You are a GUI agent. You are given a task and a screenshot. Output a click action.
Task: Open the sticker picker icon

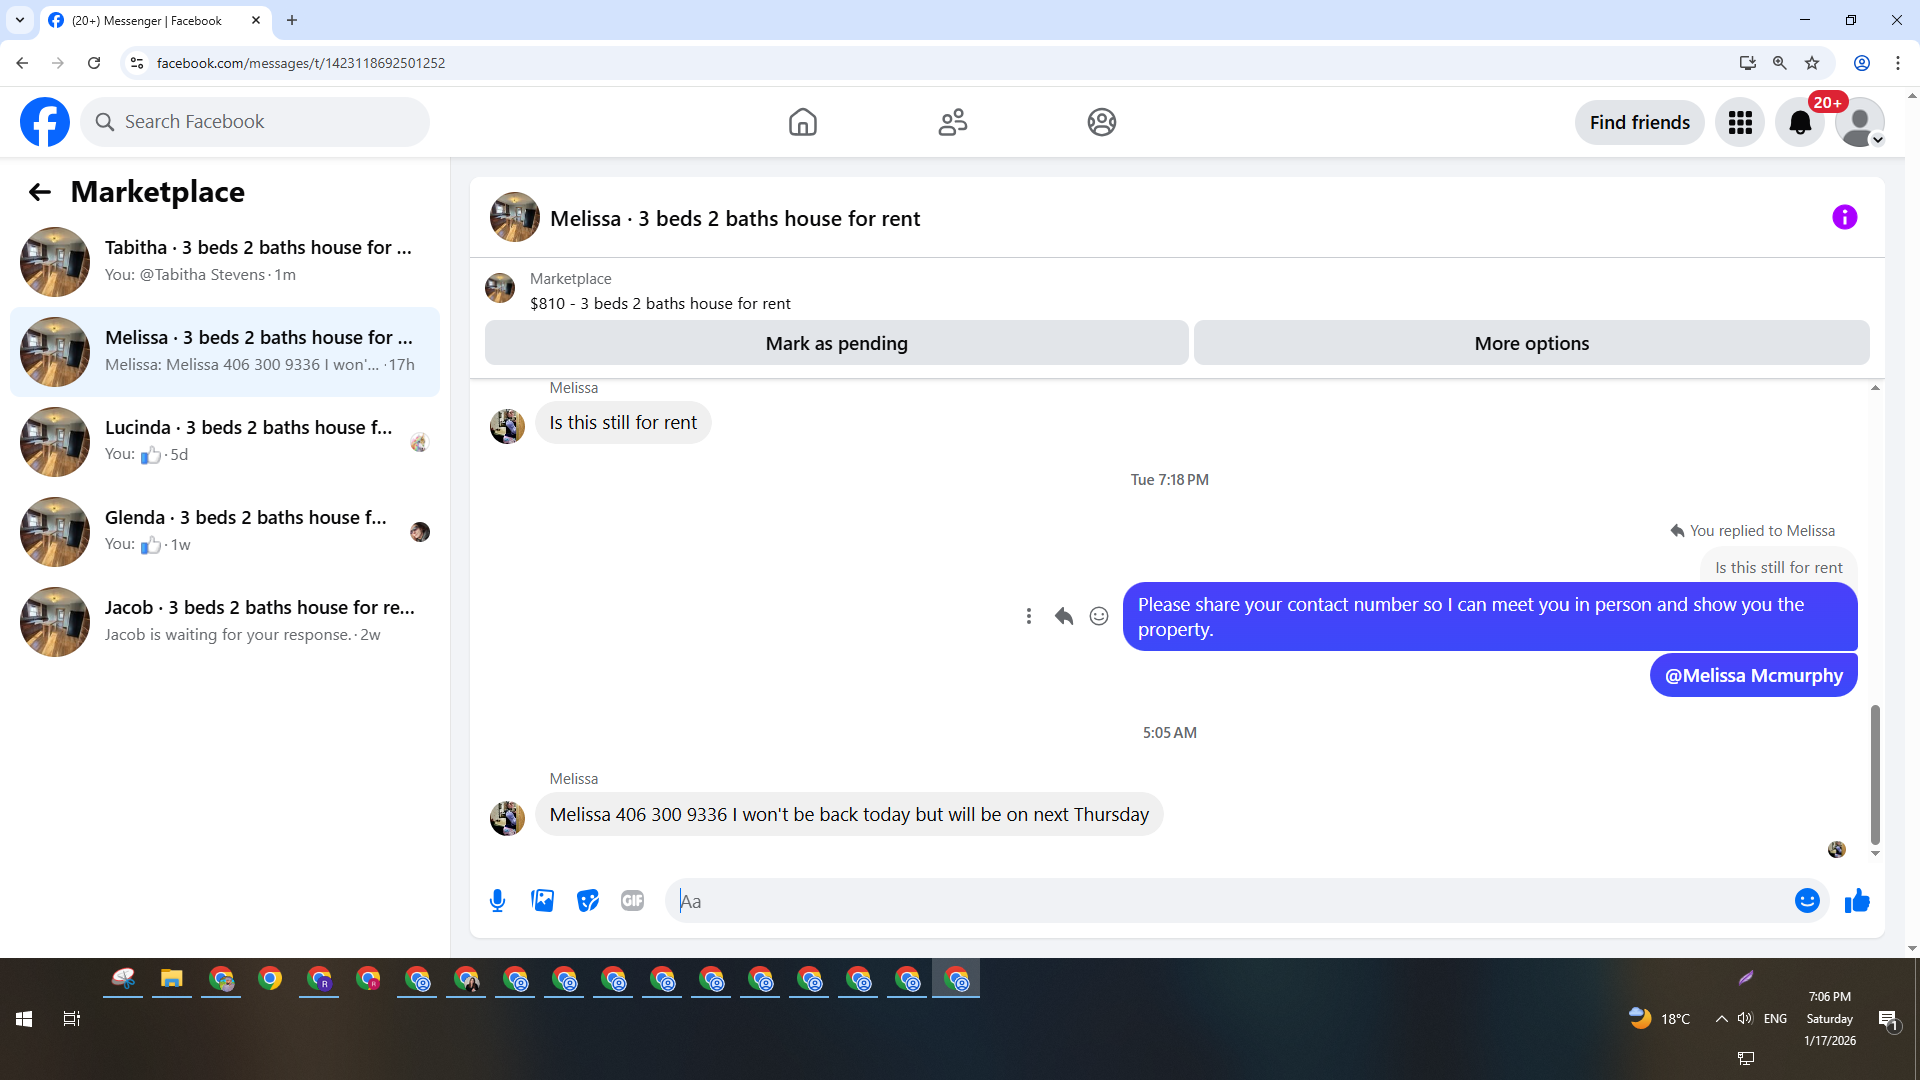(x=588, y=901)
